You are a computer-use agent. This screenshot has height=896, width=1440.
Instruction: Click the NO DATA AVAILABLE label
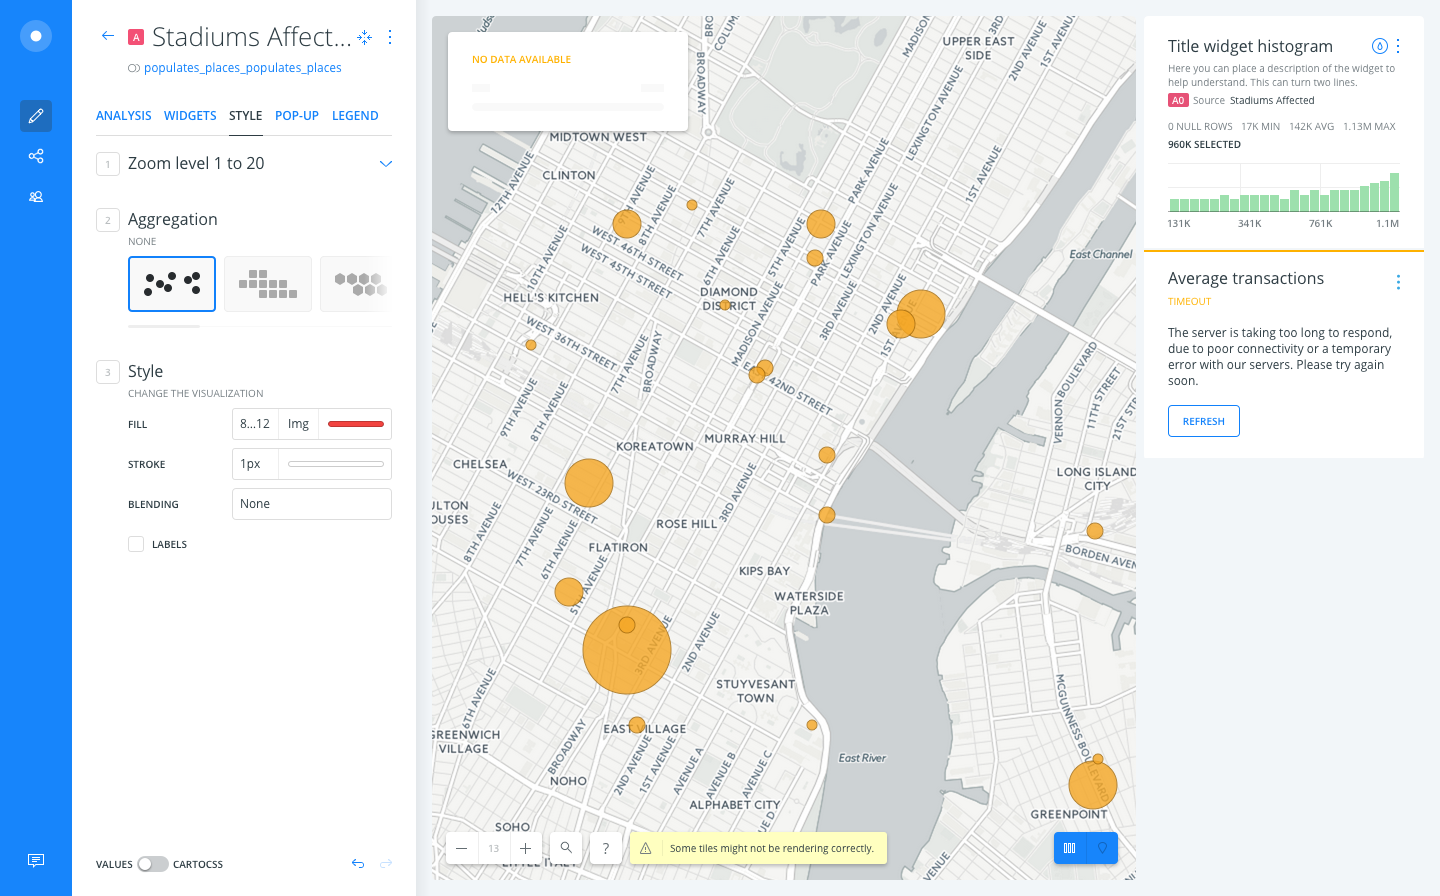522,60
